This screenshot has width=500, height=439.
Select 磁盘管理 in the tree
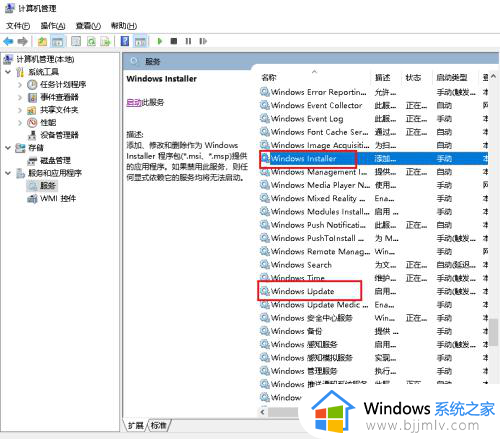(x=55, y=160)
